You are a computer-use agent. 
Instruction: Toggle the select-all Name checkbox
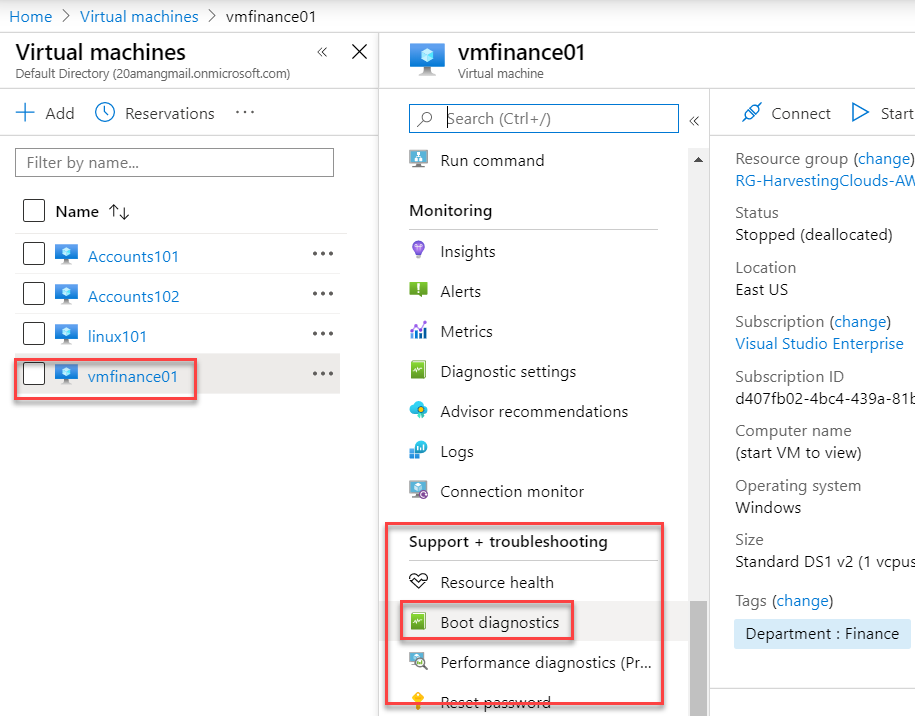[34, 211]
